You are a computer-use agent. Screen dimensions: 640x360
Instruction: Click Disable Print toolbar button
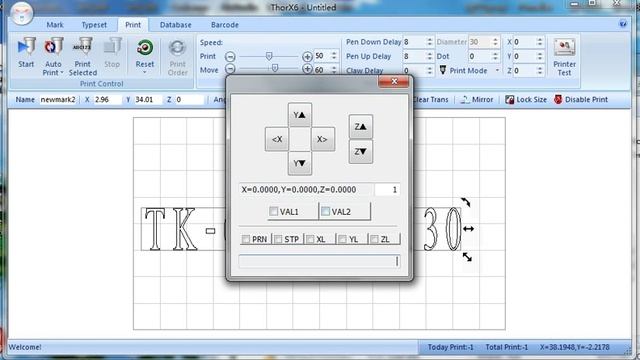[581, 100]
